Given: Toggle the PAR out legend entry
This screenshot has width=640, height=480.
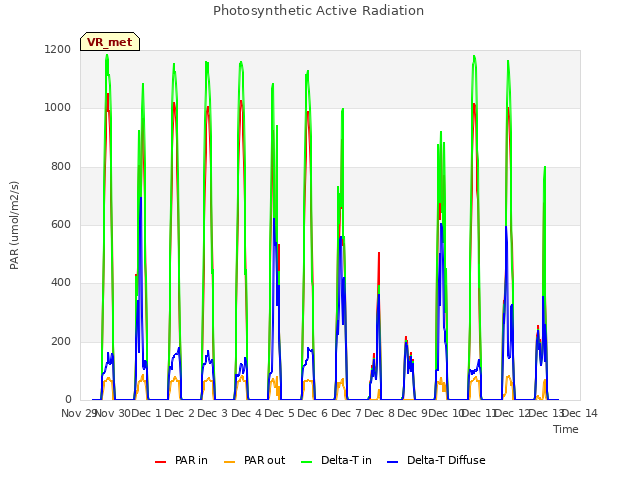Looking at the screenshot, I should 254,460.
